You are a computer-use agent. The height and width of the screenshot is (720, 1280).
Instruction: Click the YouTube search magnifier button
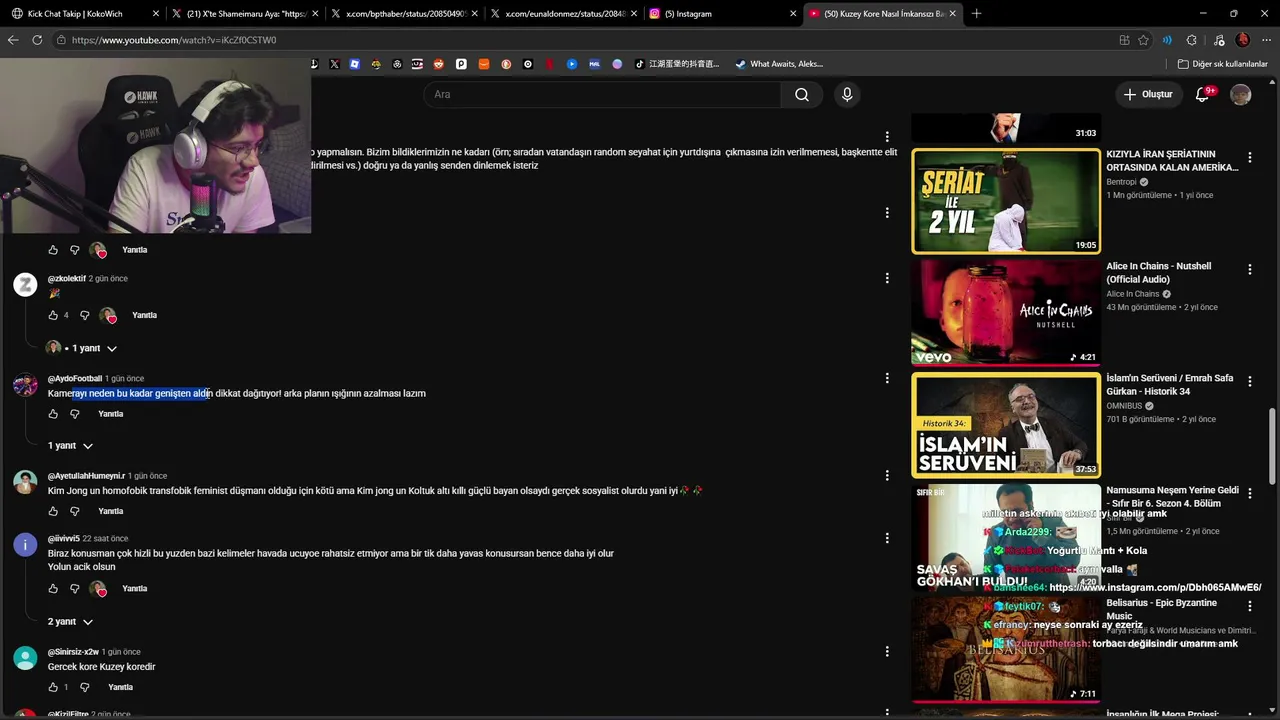tap(802, 94)
